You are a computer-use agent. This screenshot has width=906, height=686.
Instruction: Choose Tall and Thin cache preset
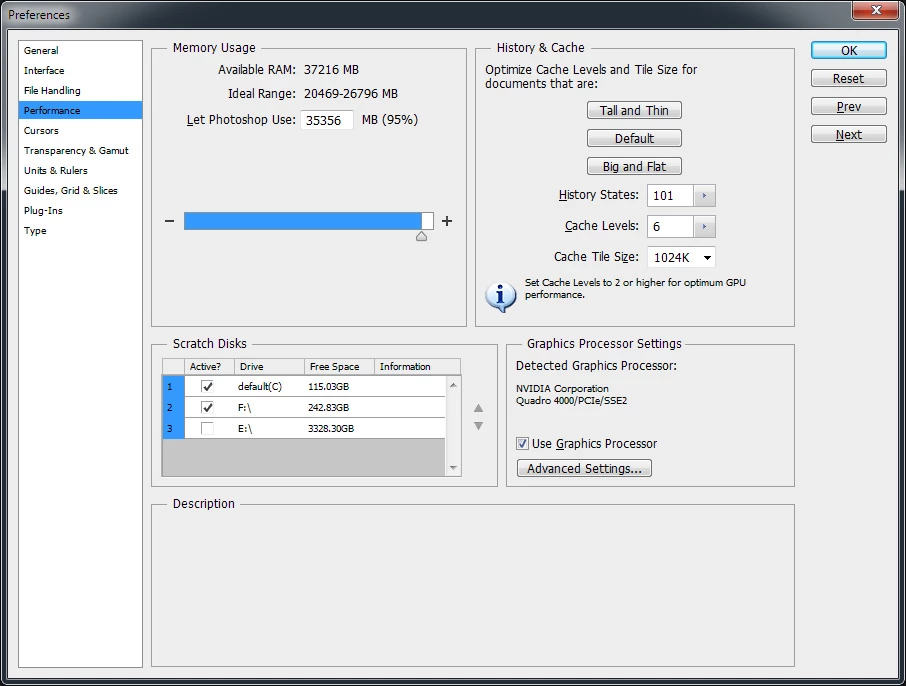tap(634, 110)
